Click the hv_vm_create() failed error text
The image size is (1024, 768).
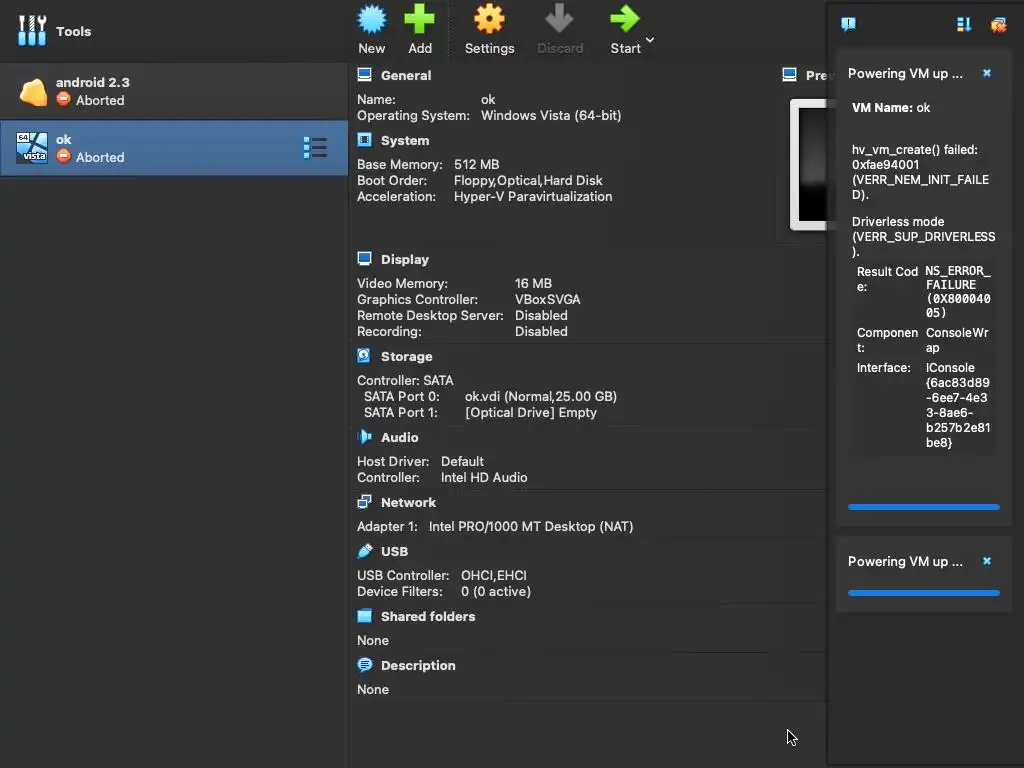(921, 172)
